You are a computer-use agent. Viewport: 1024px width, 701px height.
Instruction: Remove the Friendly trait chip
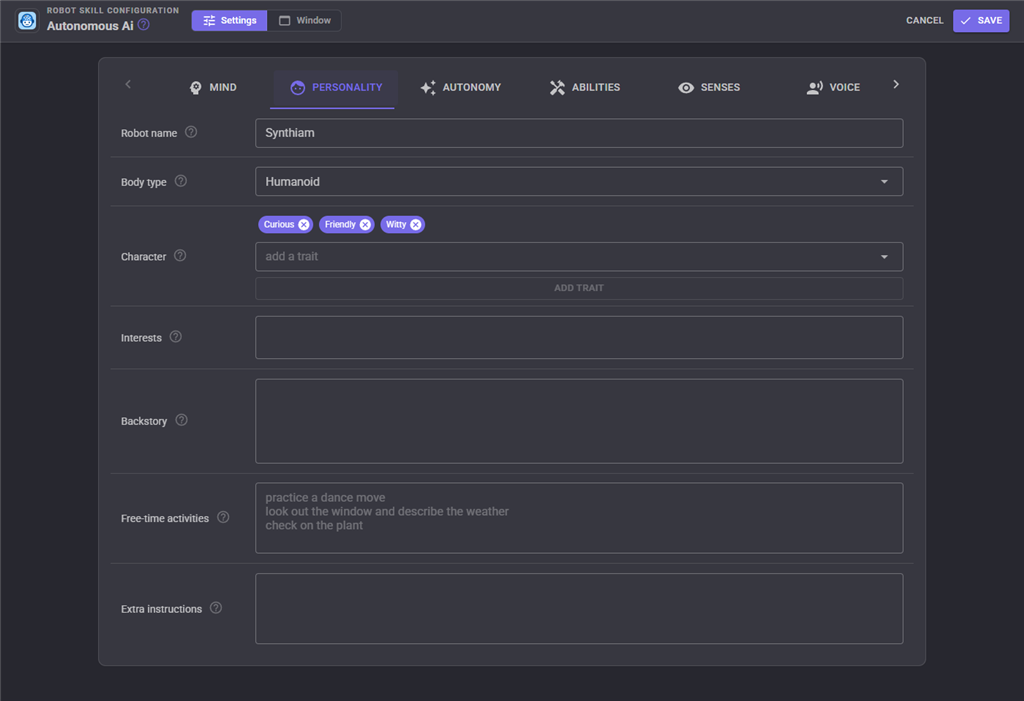tap(365, 225)
